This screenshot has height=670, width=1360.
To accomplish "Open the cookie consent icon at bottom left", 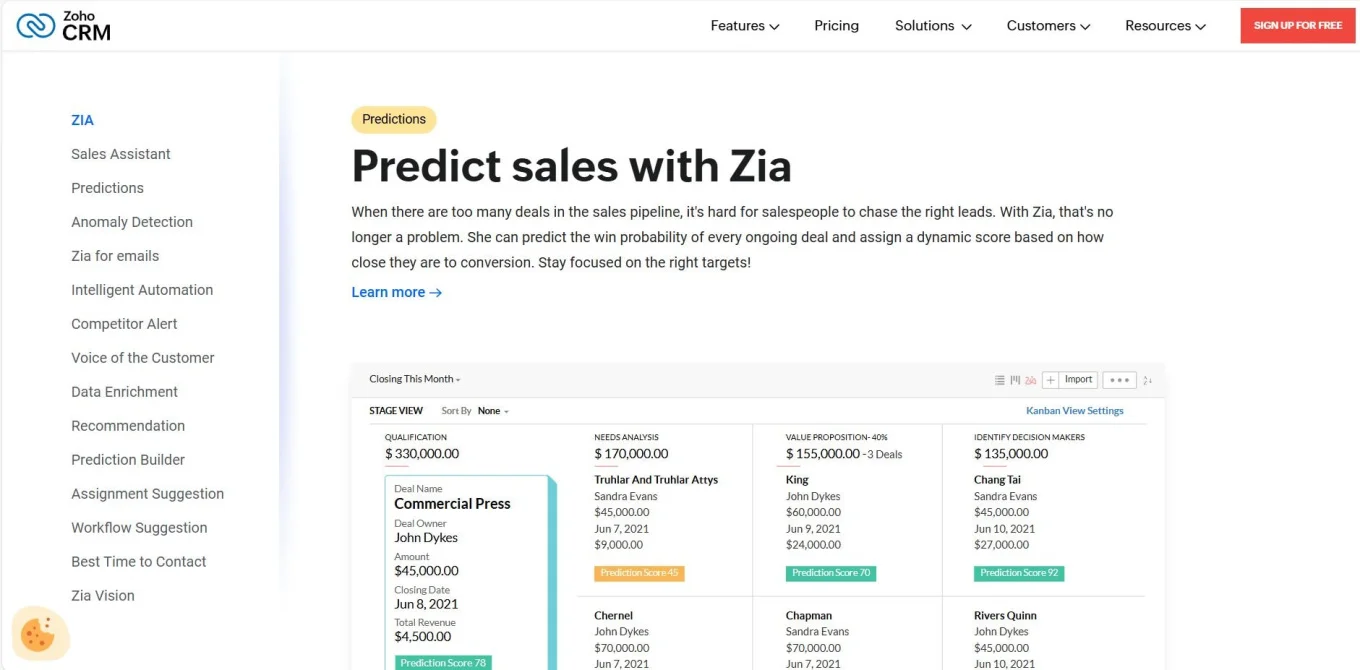I will [x=40, y=634].
